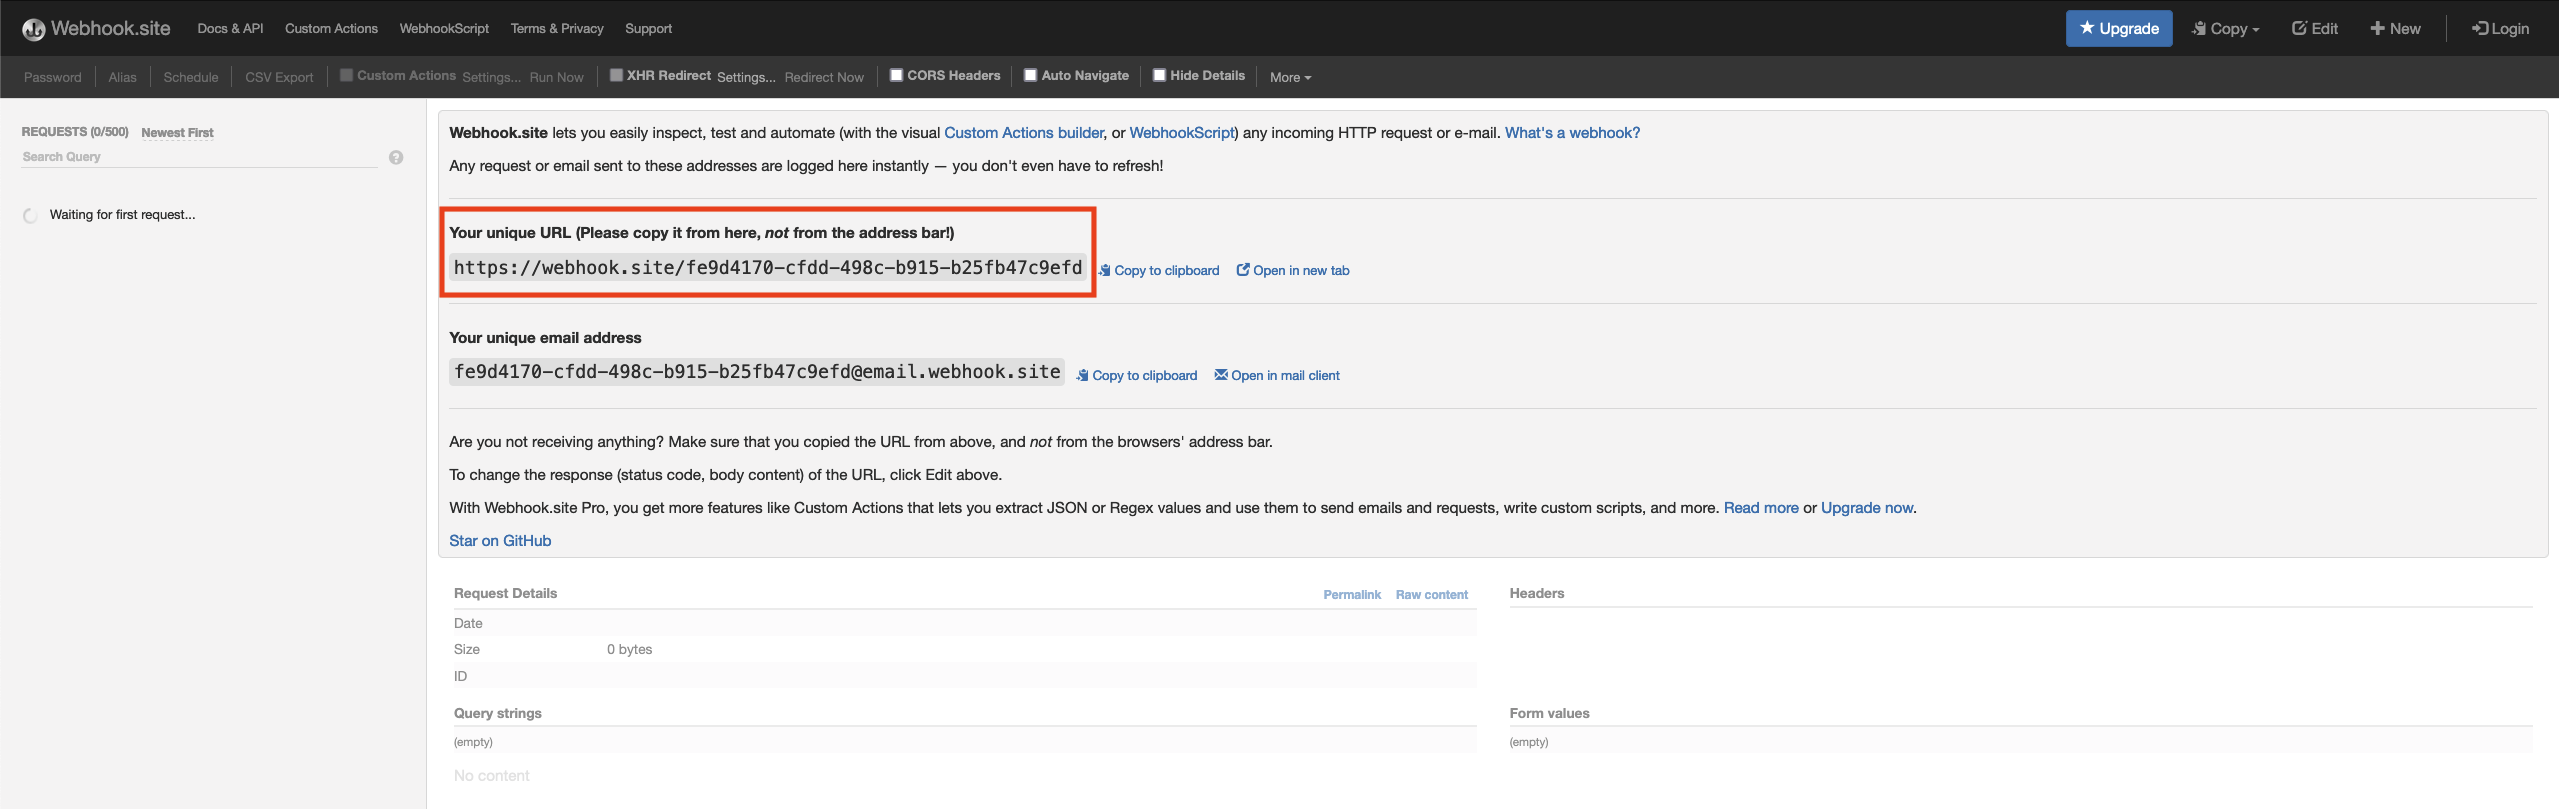Toggle the Custom Actions checkbox
The height and width of the screenshot is (809, 2559).
[346, 75]
